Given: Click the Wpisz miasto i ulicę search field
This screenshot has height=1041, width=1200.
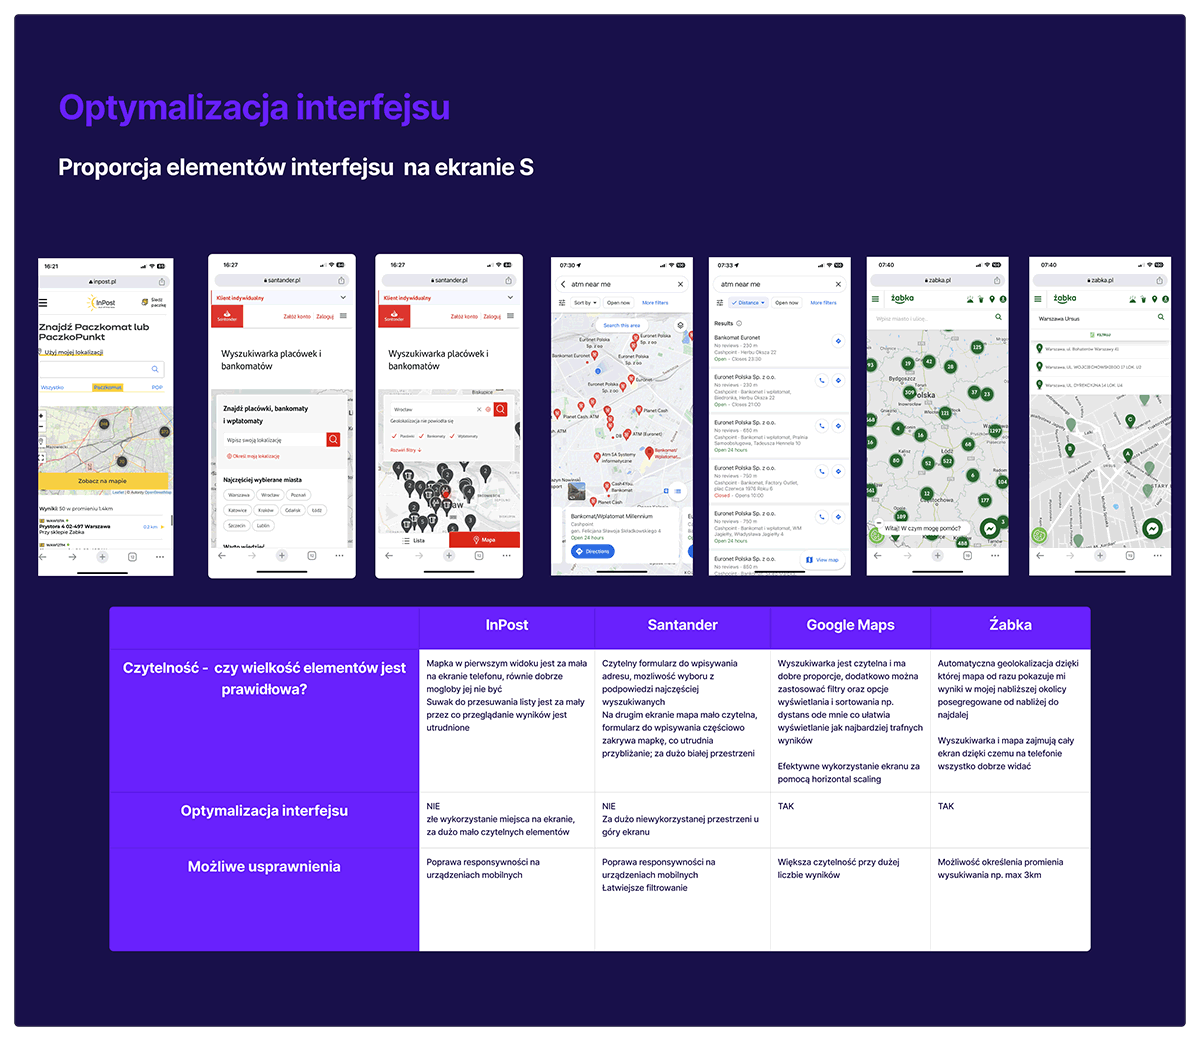Looking at the screenshot, I should tap(936, 317).
